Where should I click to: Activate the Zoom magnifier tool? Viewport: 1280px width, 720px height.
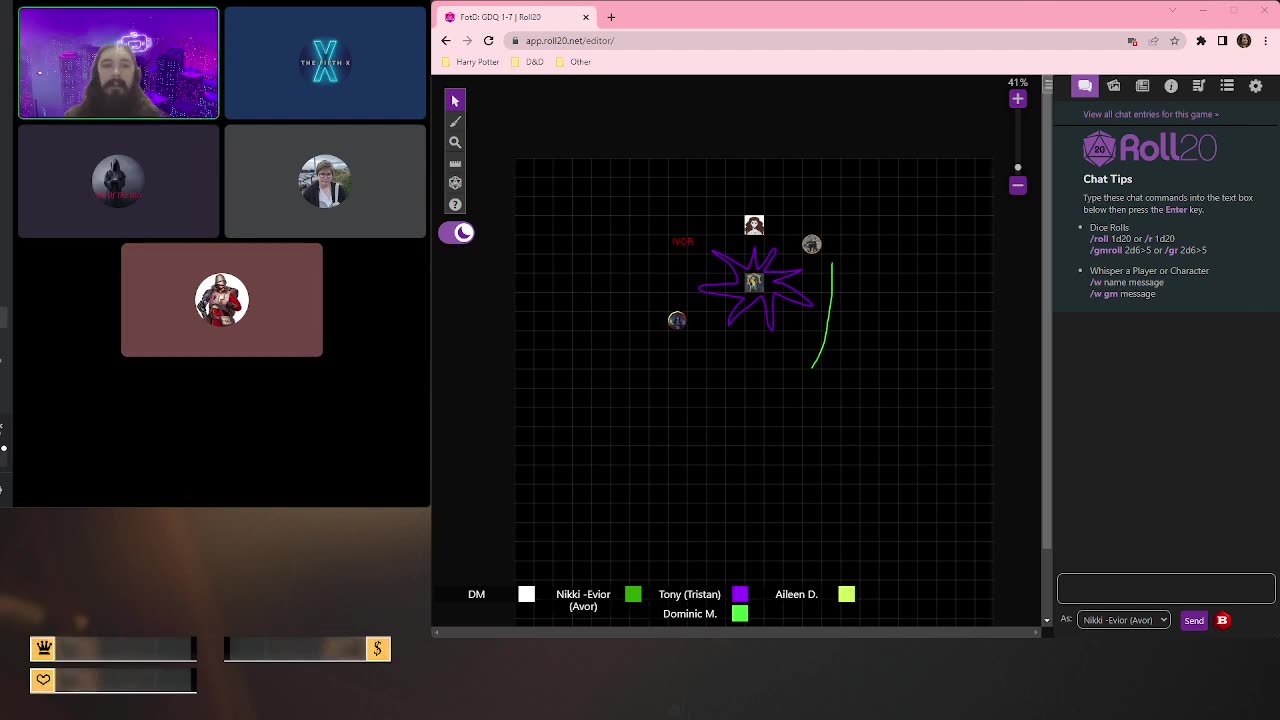455,143
